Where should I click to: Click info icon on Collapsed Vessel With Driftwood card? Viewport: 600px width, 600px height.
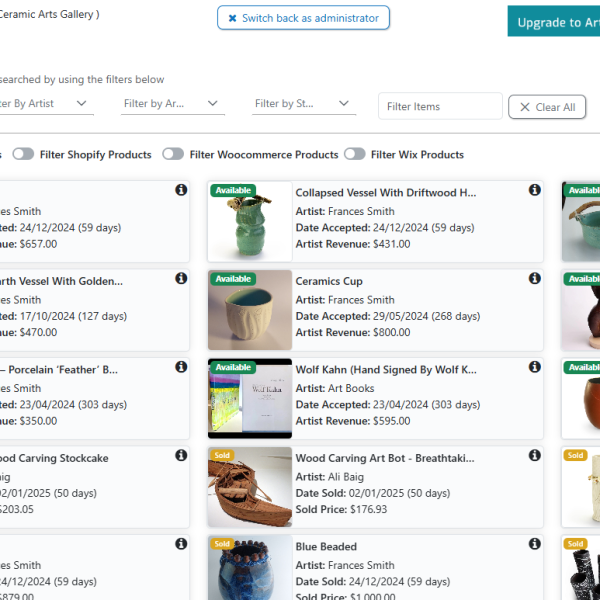(535, 190)
